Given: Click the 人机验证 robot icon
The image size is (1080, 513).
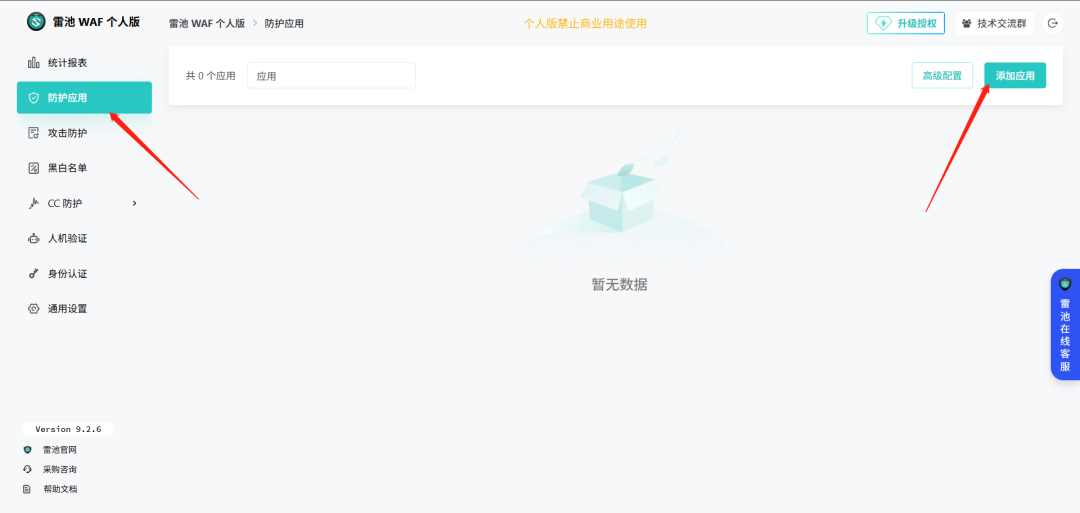Looking at the screenshot, I should tap(33, 238).
